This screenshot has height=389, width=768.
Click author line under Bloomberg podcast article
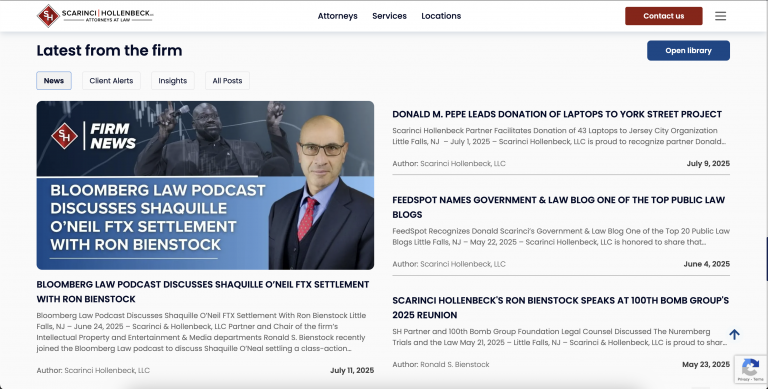pos(93,370)
